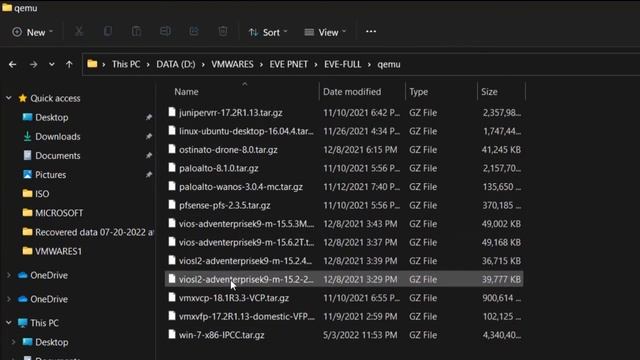Expand the first OneDrive entry
640x360 pixels.
click(9, 276)
